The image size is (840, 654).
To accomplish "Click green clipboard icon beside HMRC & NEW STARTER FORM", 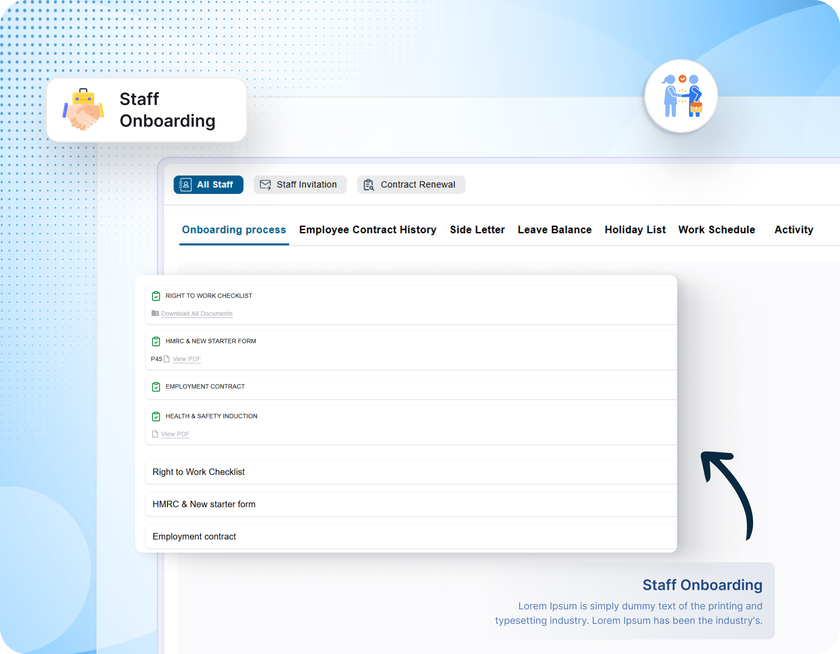I will 156,341.
